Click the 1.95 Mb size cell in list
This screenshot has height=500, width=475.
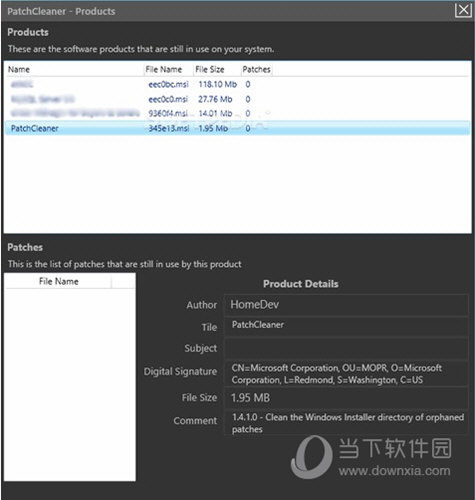(213, 128)
